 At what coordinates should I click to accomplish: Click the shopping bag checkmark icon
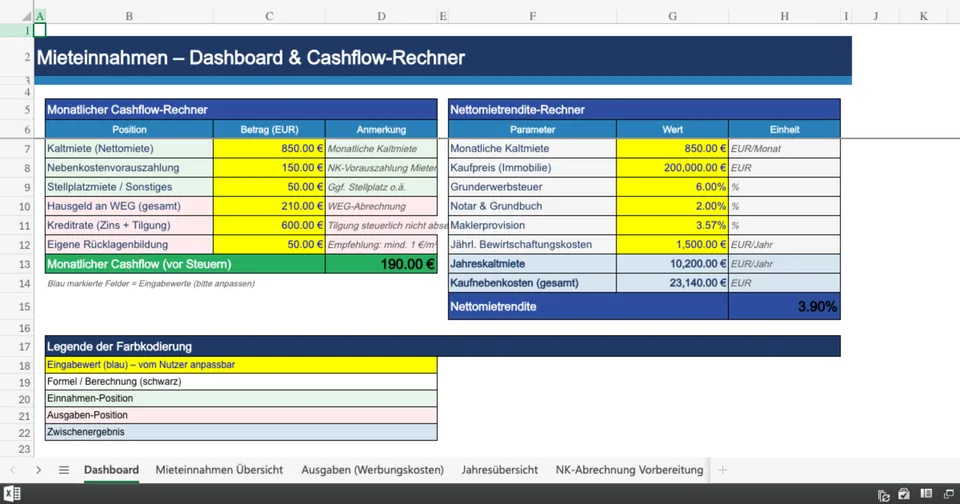pos(904,494)
